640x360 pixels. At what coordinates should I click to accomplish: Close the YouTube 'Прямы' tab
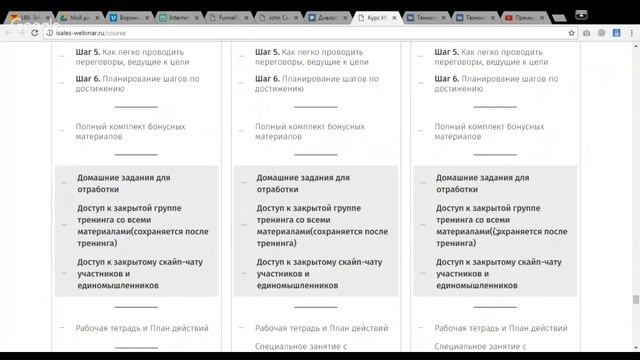[542, 18]
